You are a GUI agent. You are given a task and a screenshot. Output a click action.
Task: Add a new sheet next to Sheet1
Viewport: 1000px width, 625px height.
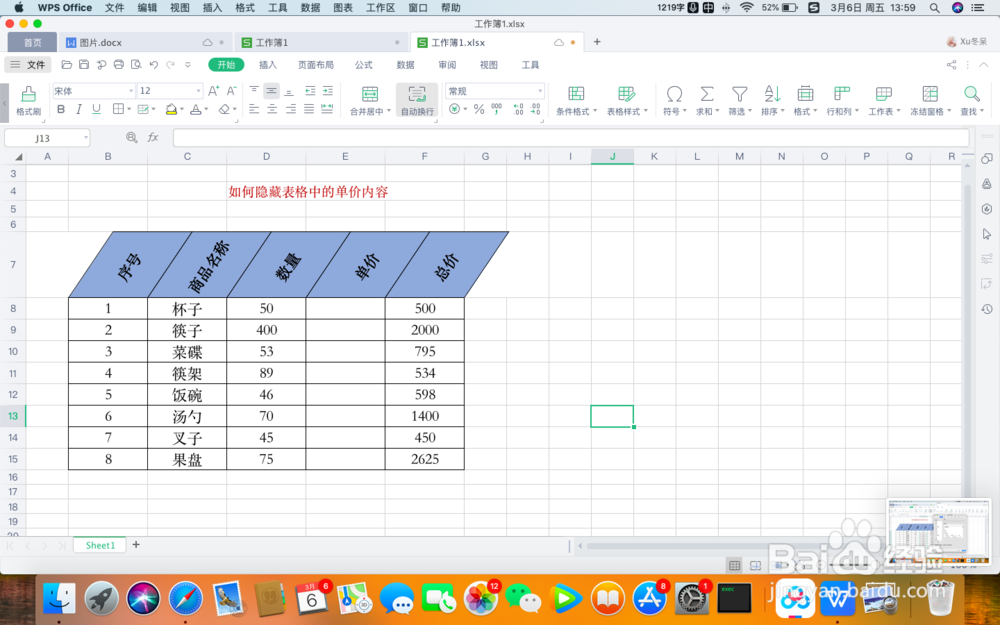pyautogui.click(x=135, y=545)
